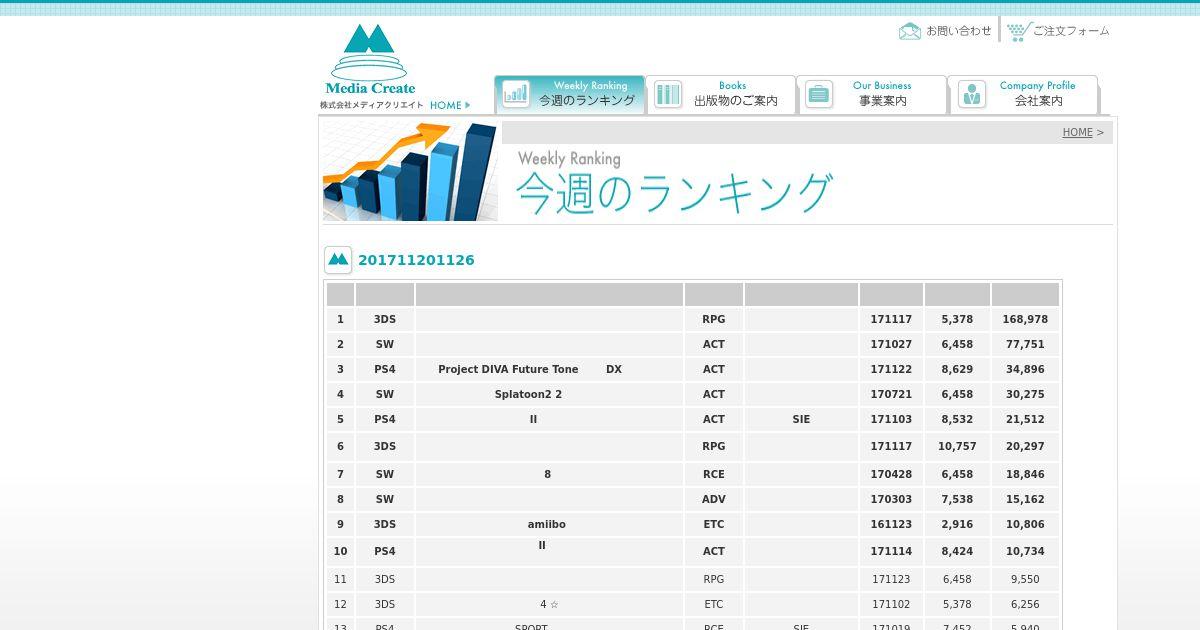The width and height of the screenshot is (1200, 630).
Task: Click sales figure 9,550
Action: (x=1025, y=579)
